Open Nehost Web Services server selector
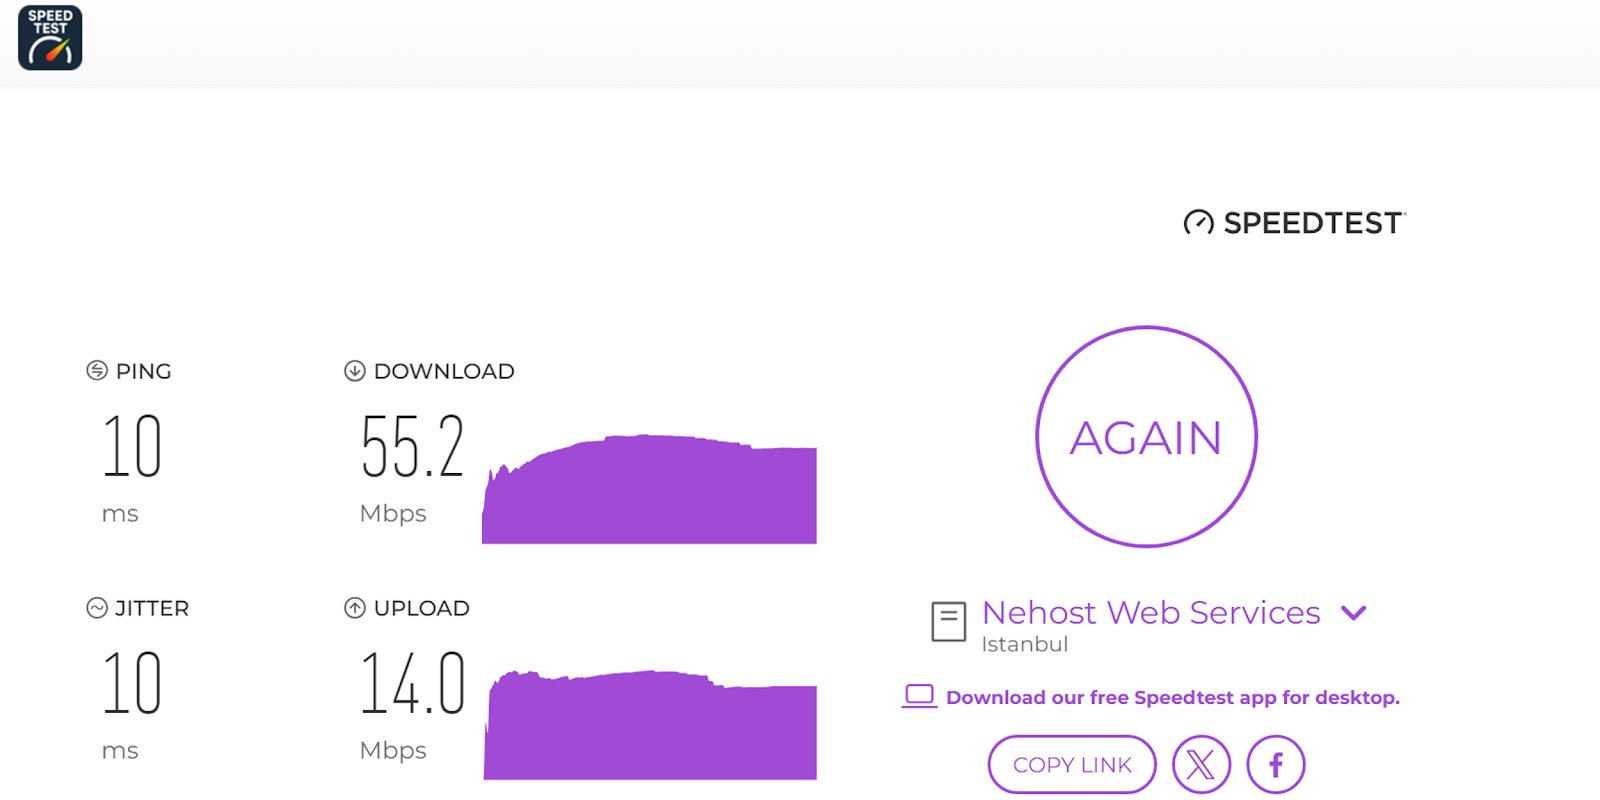Viewport: 1600px width, 800px height. click(1150, 613)
